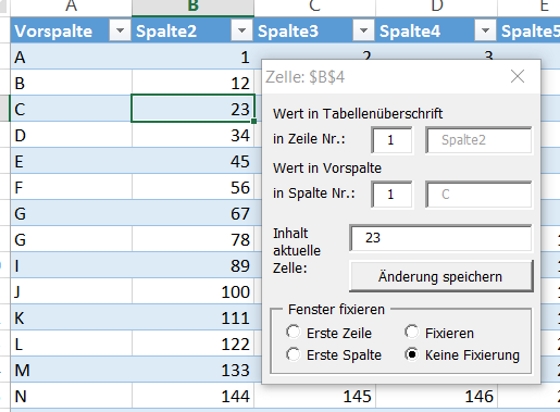Select the Vorspalte cell with letter E
560x412 pixels.
pyautogui.click(x=71, y=161)
